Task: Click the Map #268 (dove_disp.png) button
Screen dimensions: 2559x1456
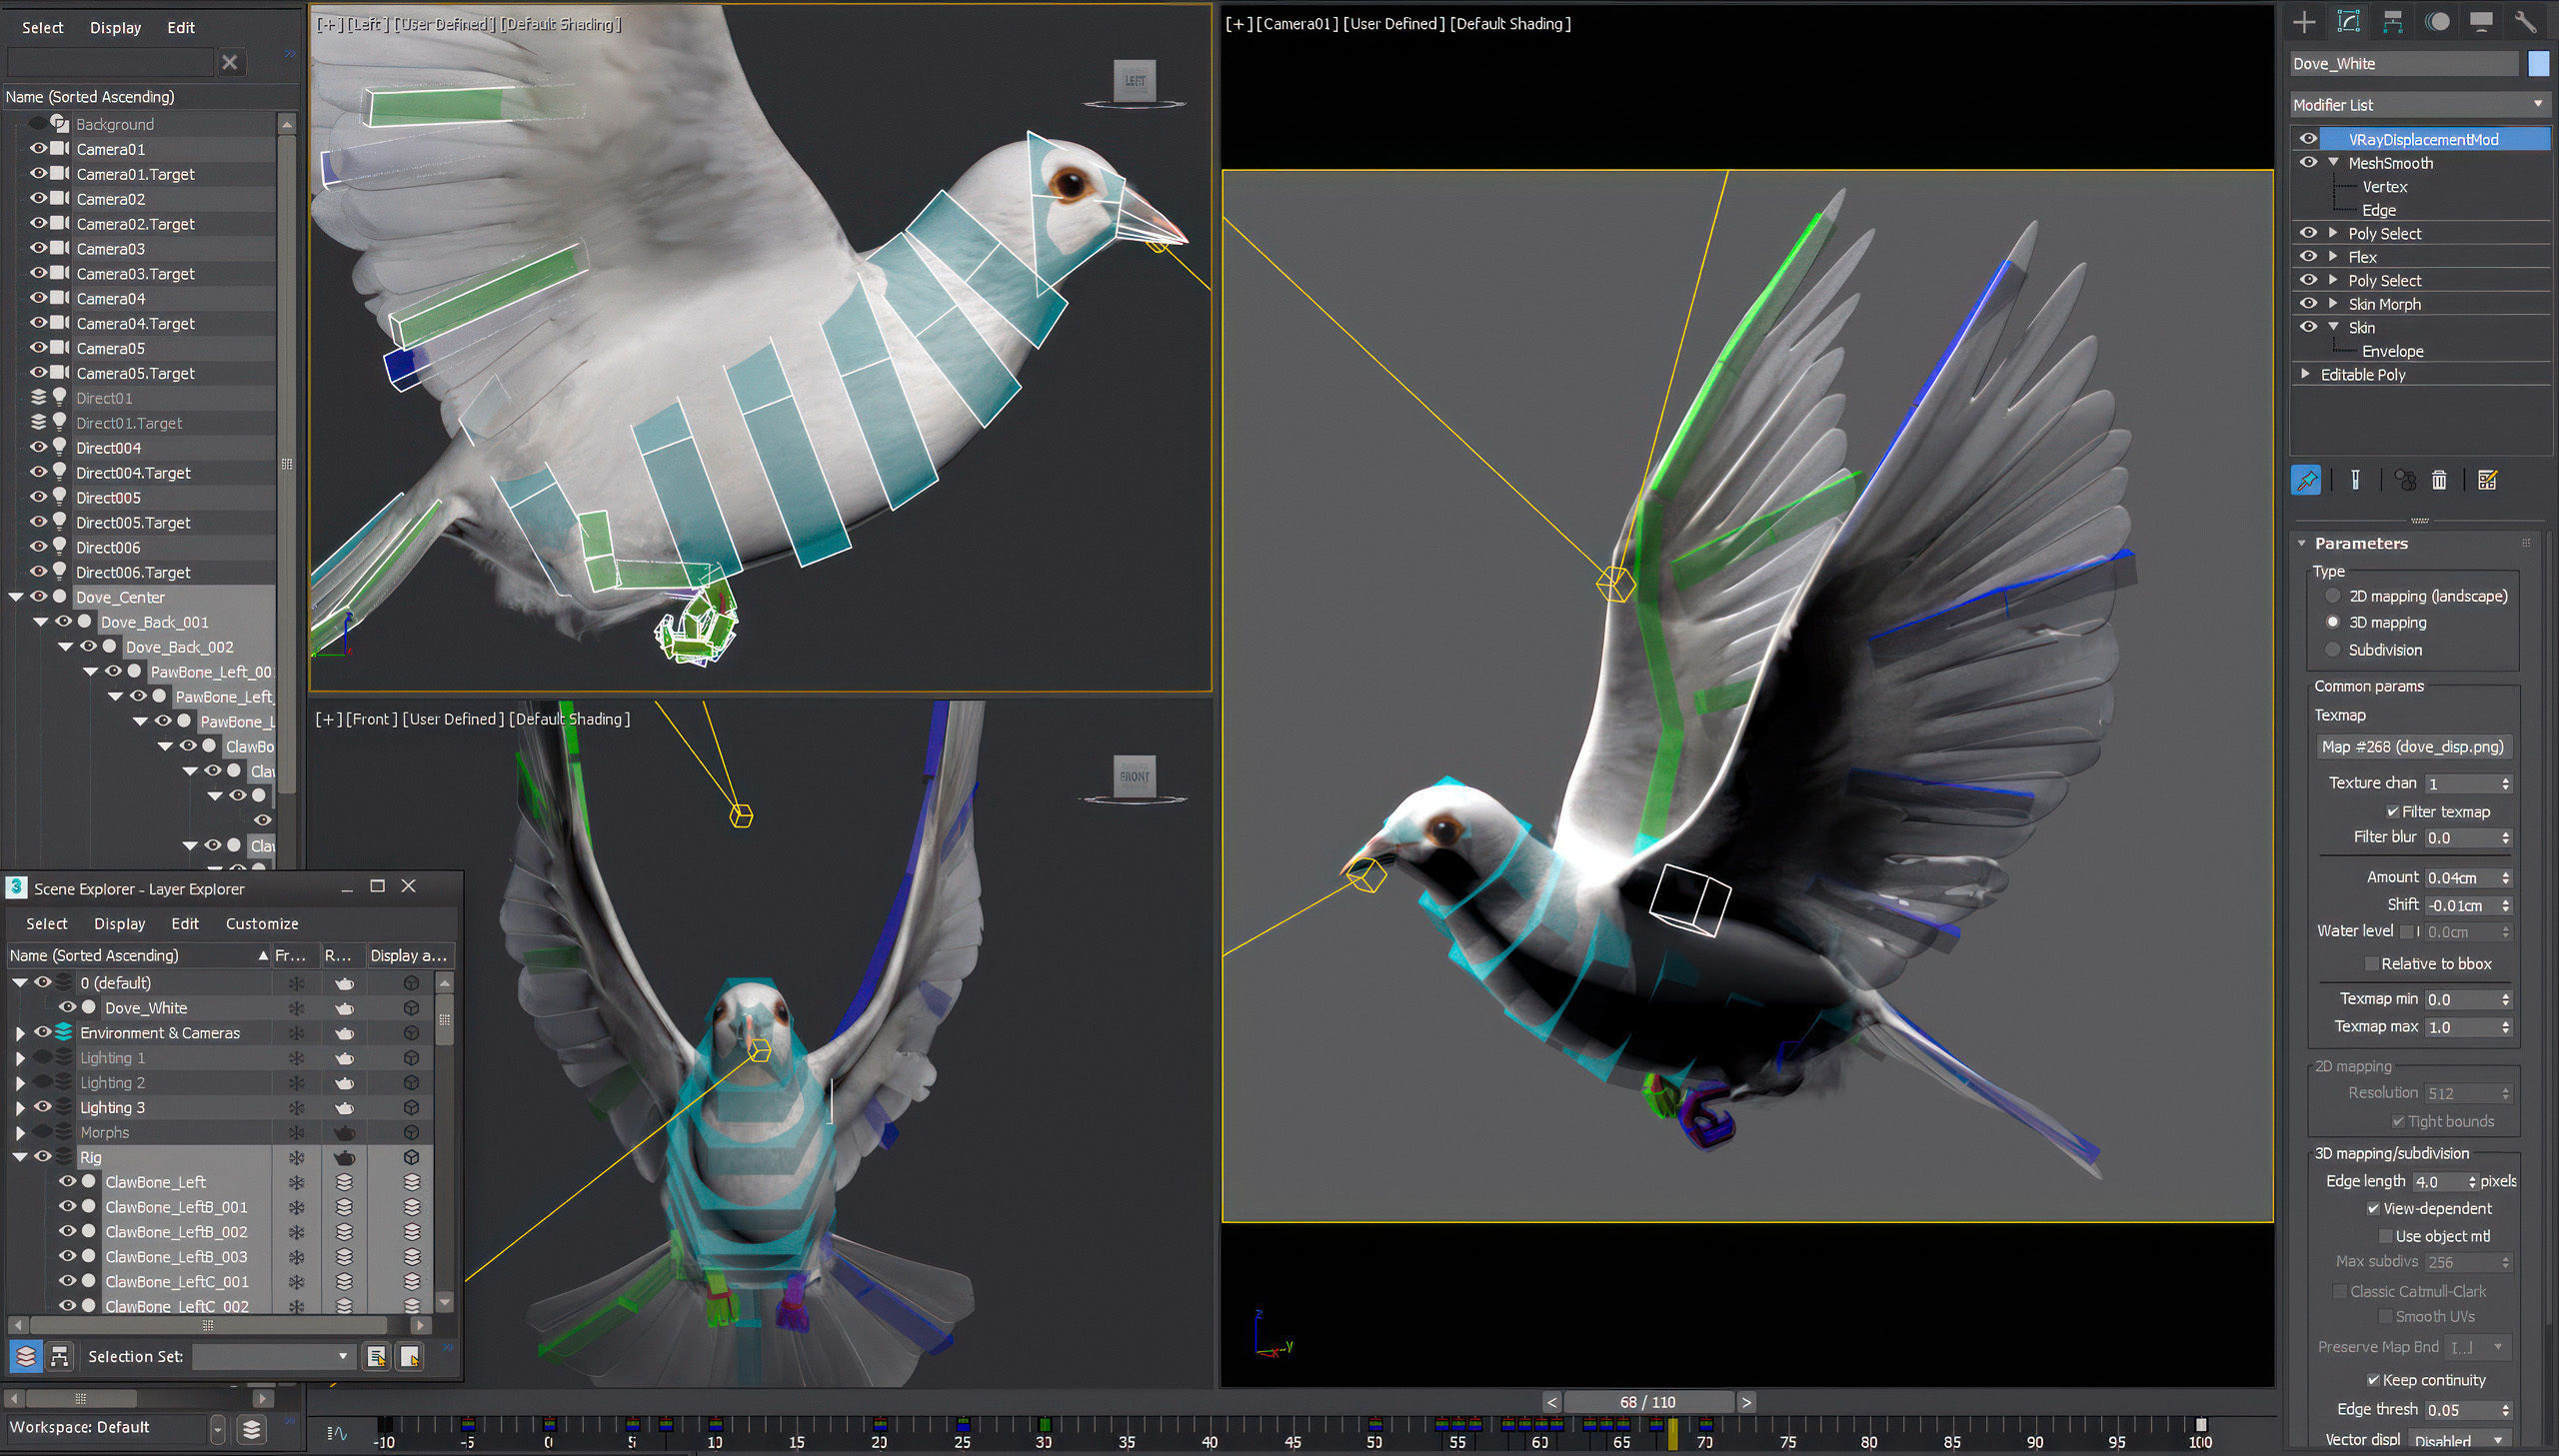Action: [2412, 747]
